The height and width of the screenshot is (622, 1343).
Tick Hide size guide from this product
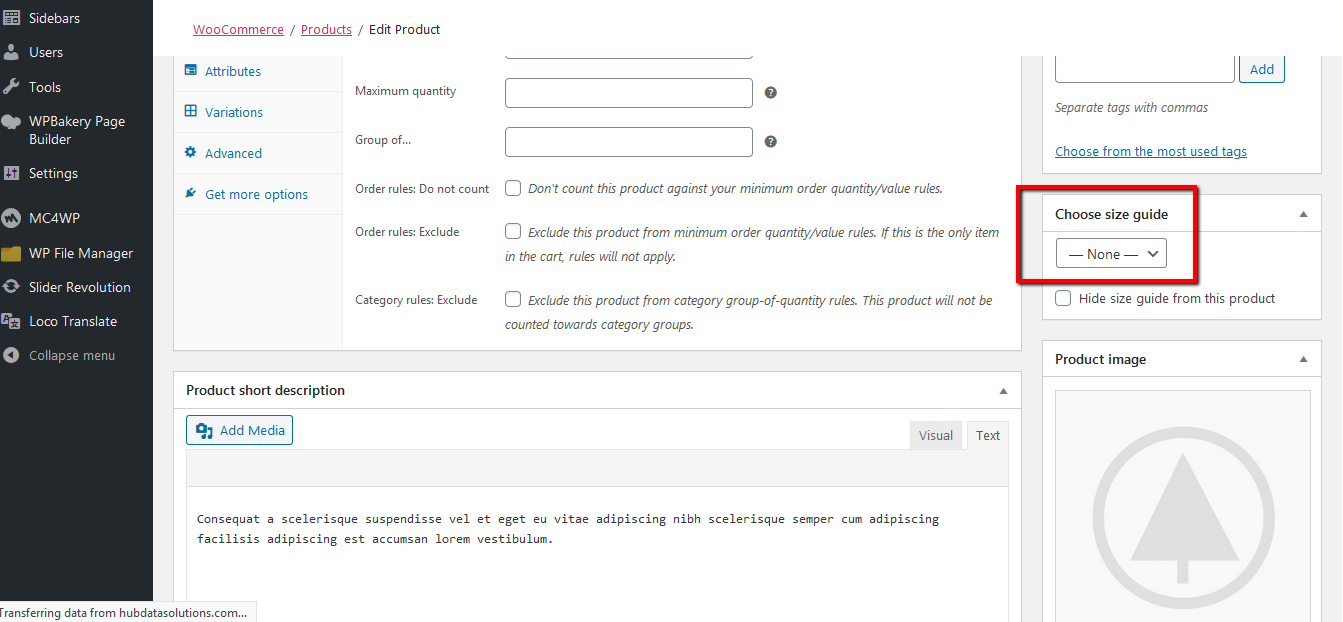tap(1063, 298)
